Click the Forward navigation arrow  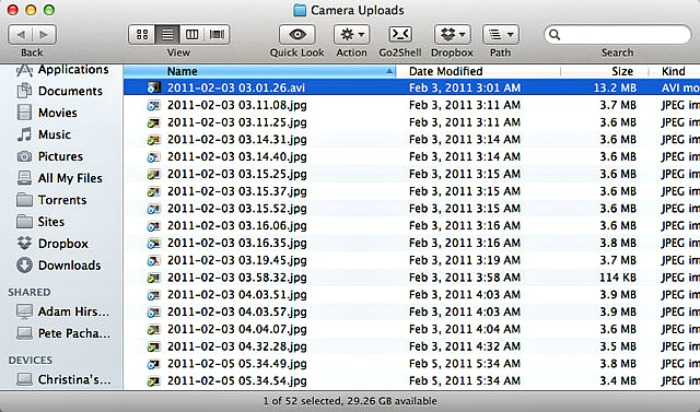click(x=46, y=34)
